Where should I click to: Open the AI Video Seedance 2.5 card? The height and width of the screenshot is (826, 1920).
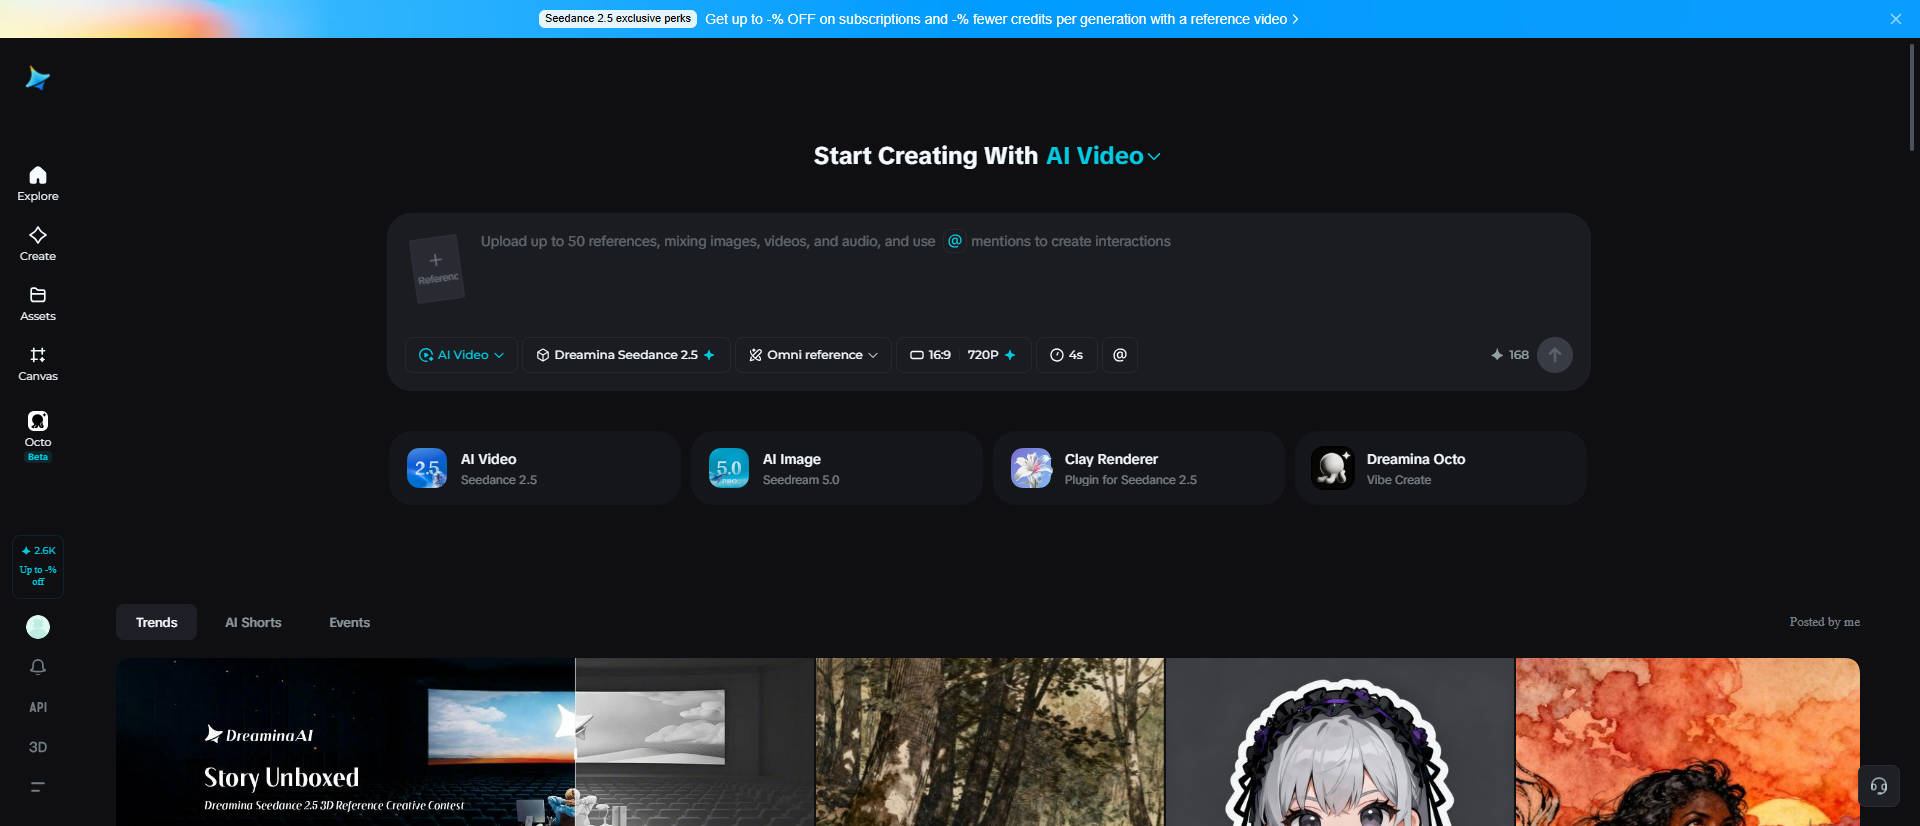(535, 468)
